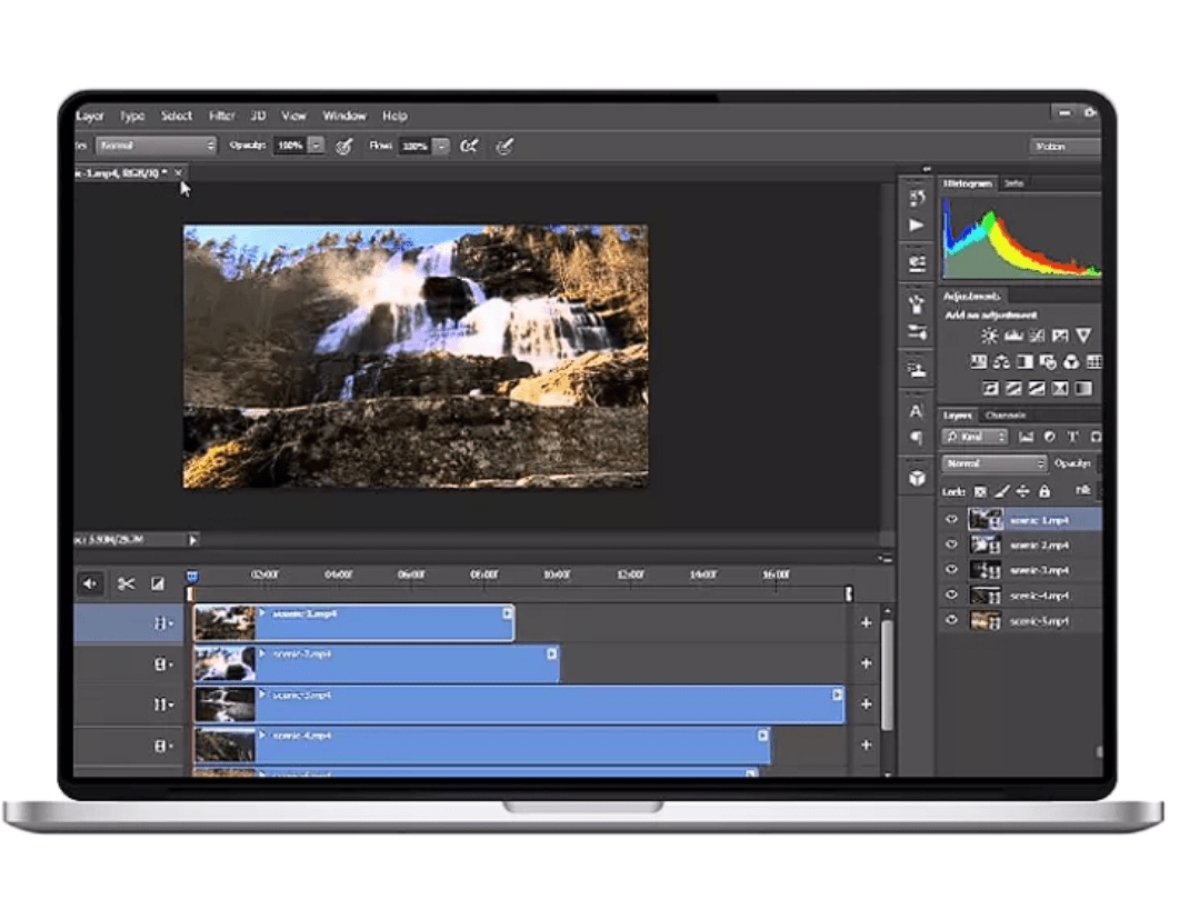This screenshot has height=900, width=1200.
Task: Add a Brightness/Contrast adjustment sun icon
Action: pyautogui.click(x=989, y=336)
